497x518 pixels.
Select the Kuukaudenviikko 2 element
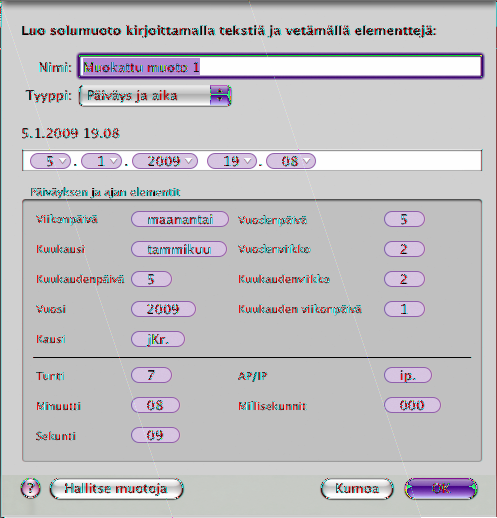click(404, 279)
